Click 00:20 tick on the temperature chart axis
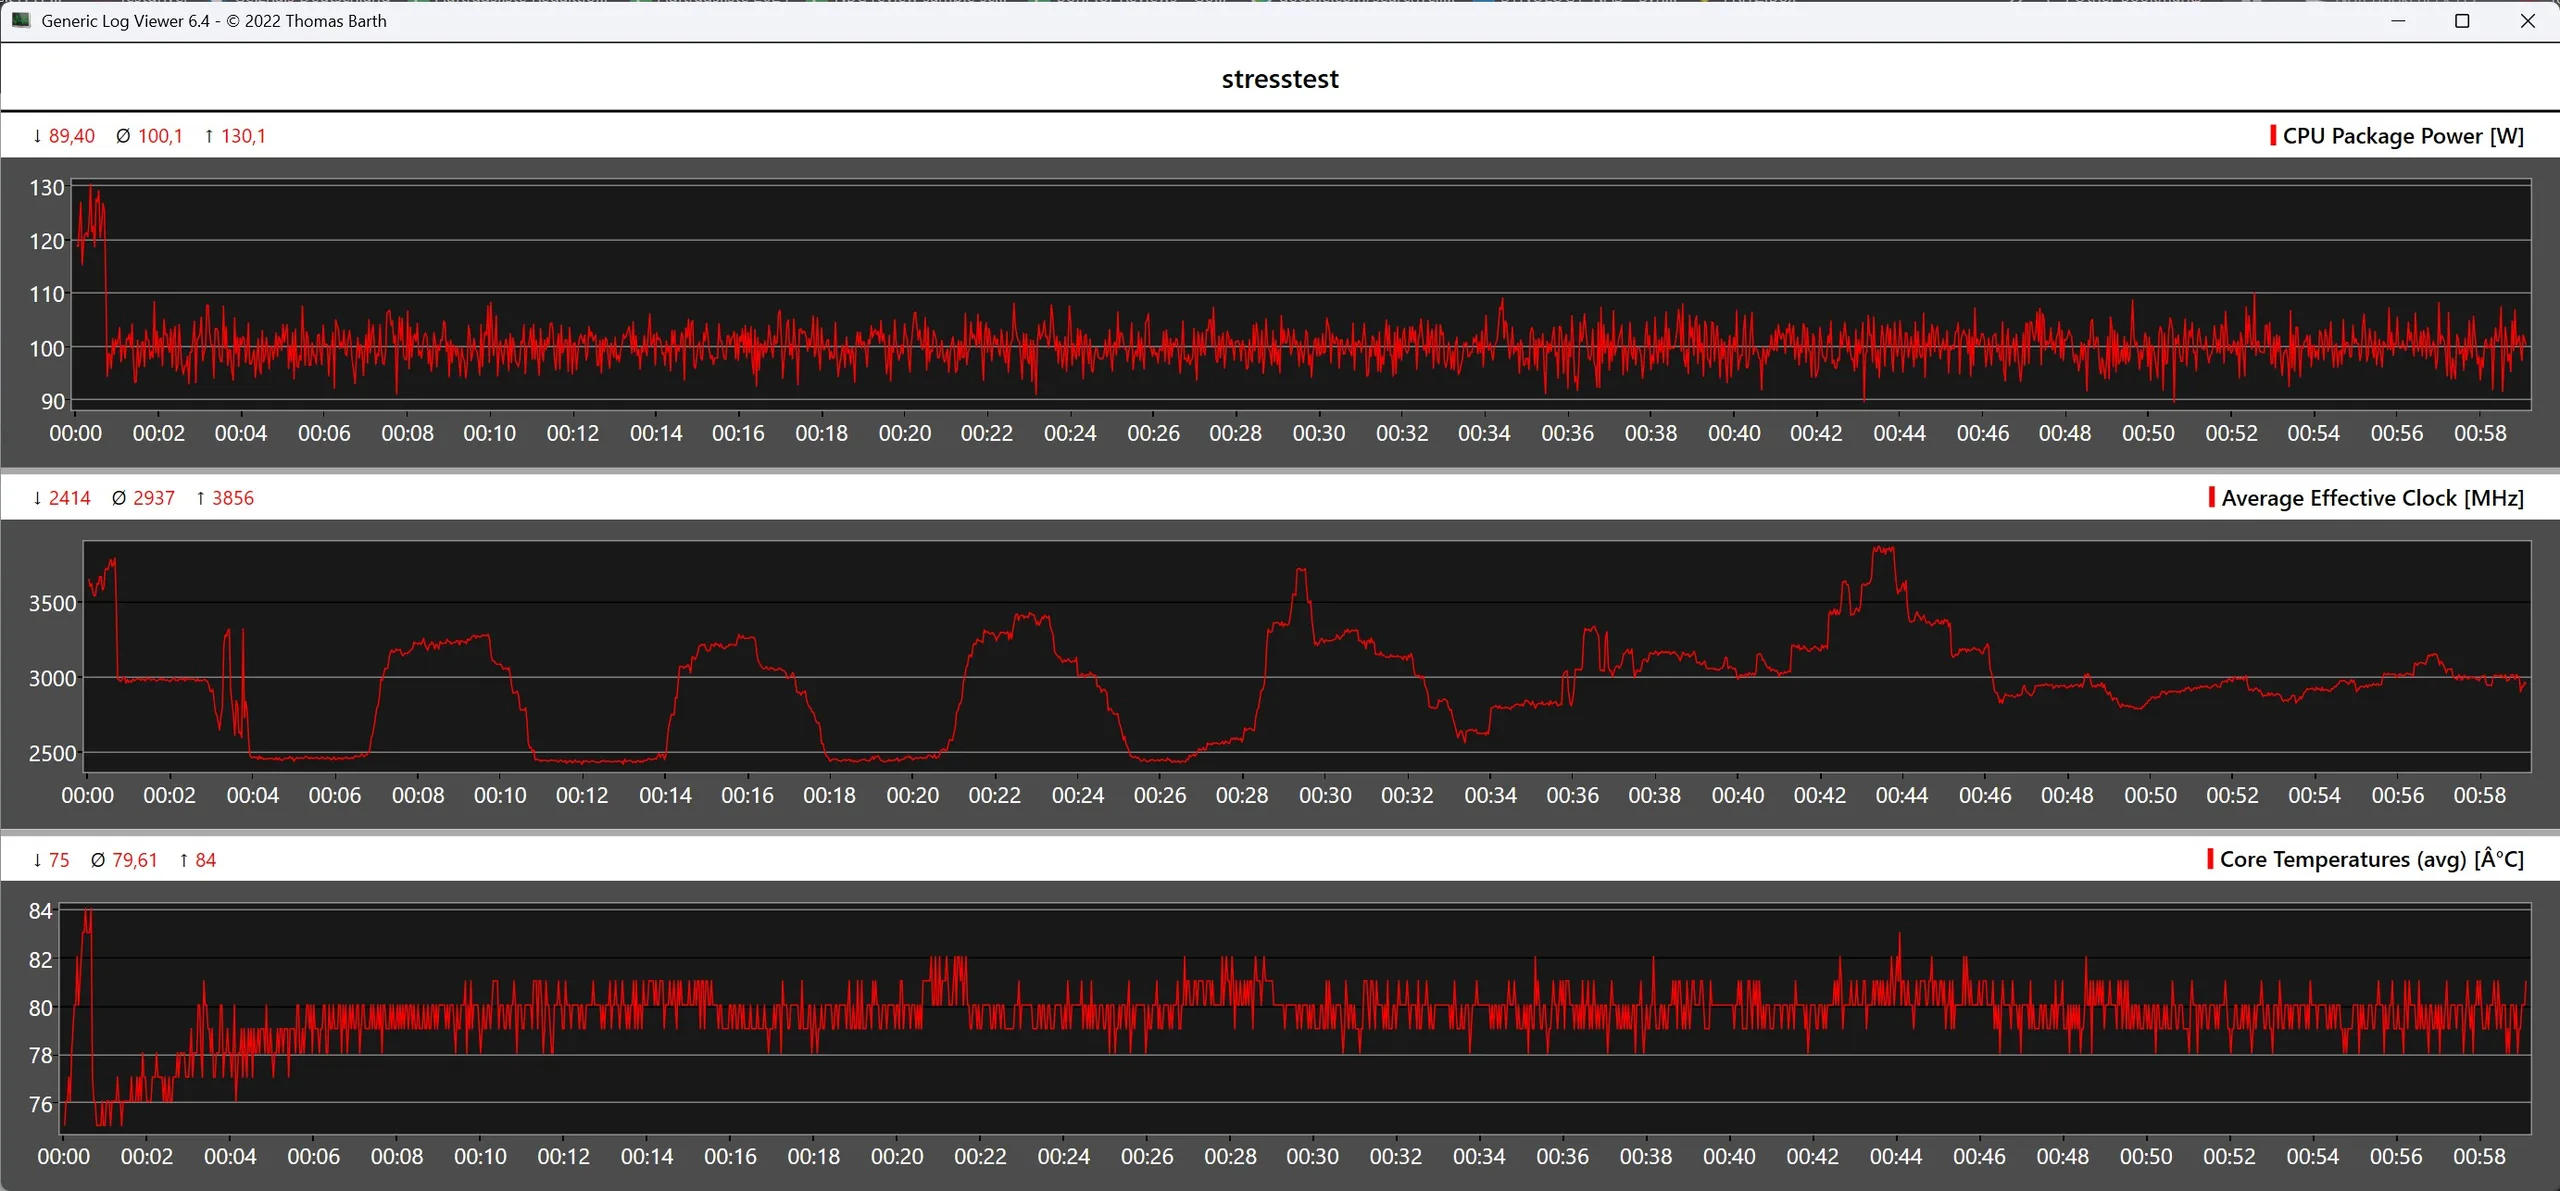2560x1191 pixels. click(896, 1156)
